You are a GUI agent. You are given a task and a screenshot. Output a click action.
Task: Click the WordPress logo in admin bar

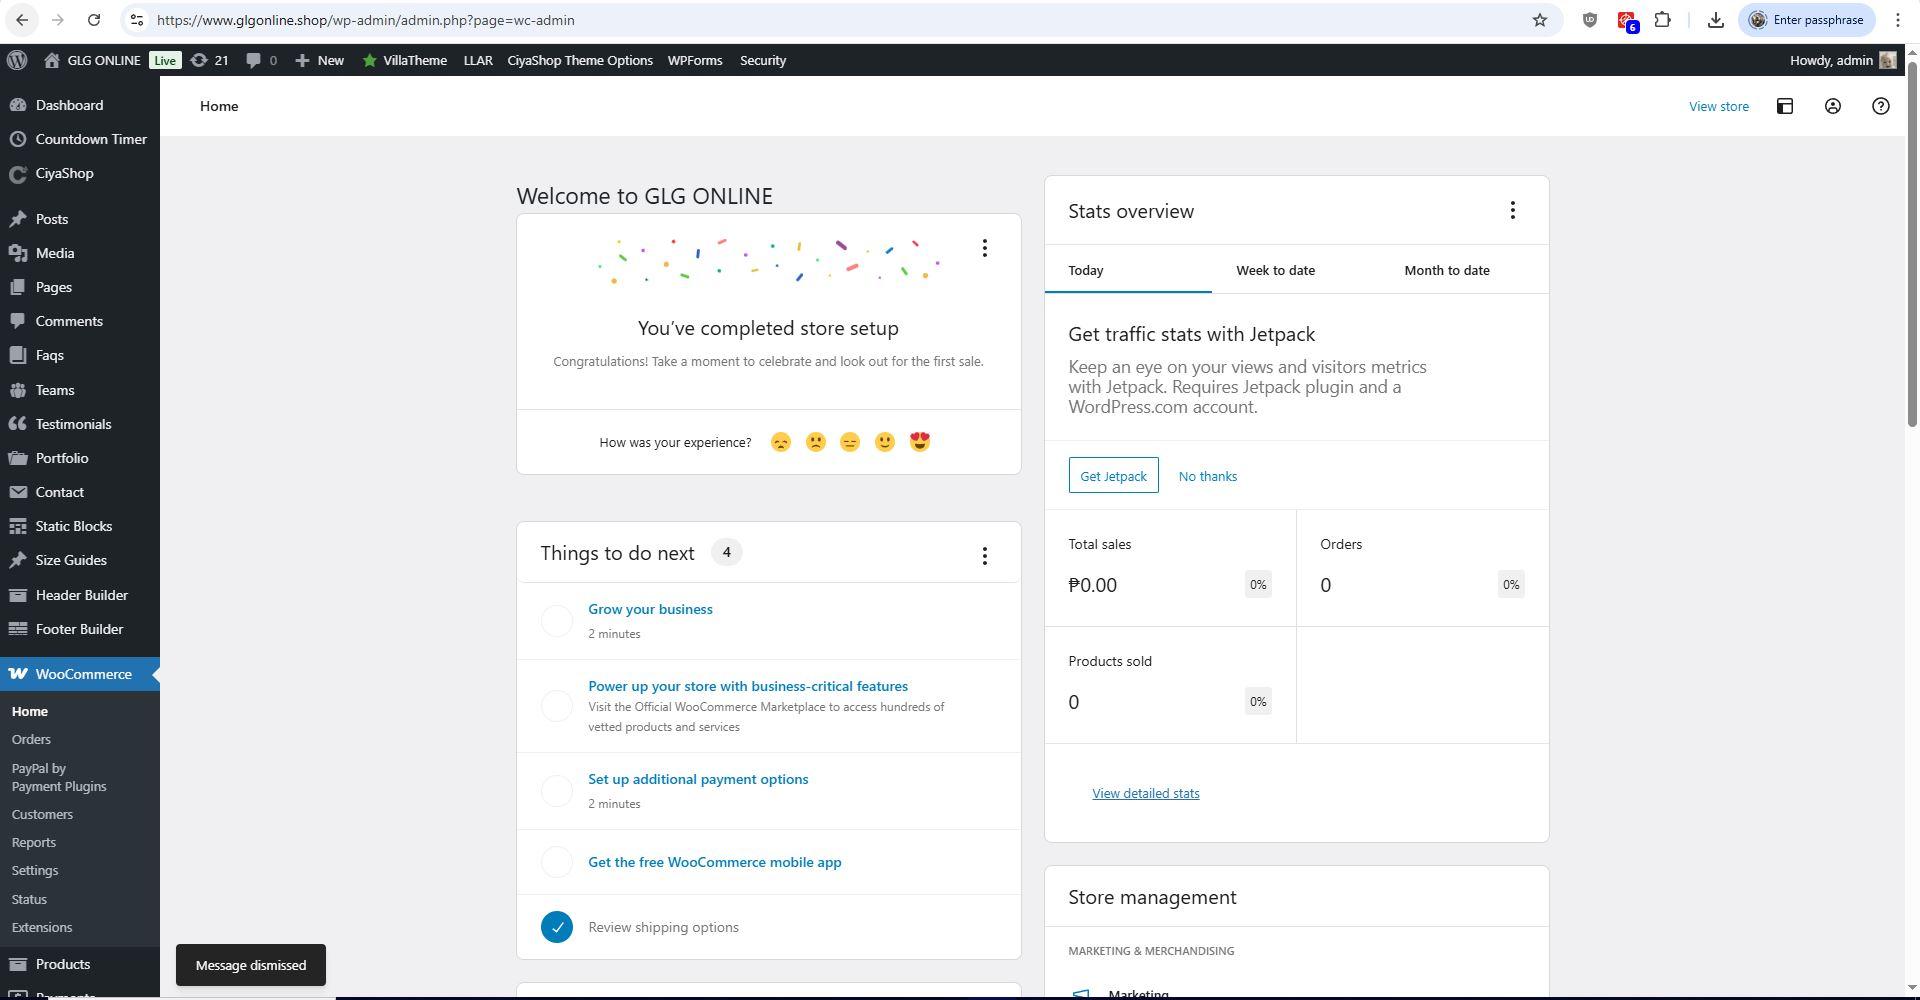point(17,60)
